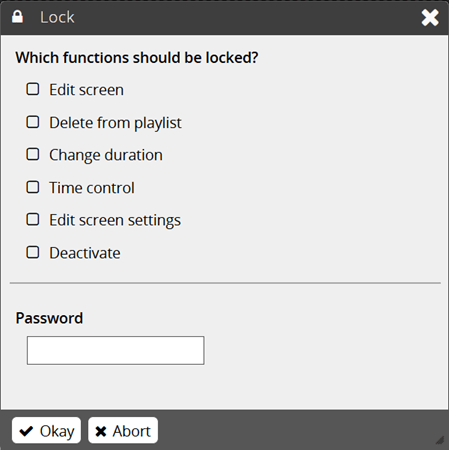Image resolution: width=449 pixels, height=450 pixels.
Task: Click the "Delete from playlist" label text
Action: pos(115,123)
